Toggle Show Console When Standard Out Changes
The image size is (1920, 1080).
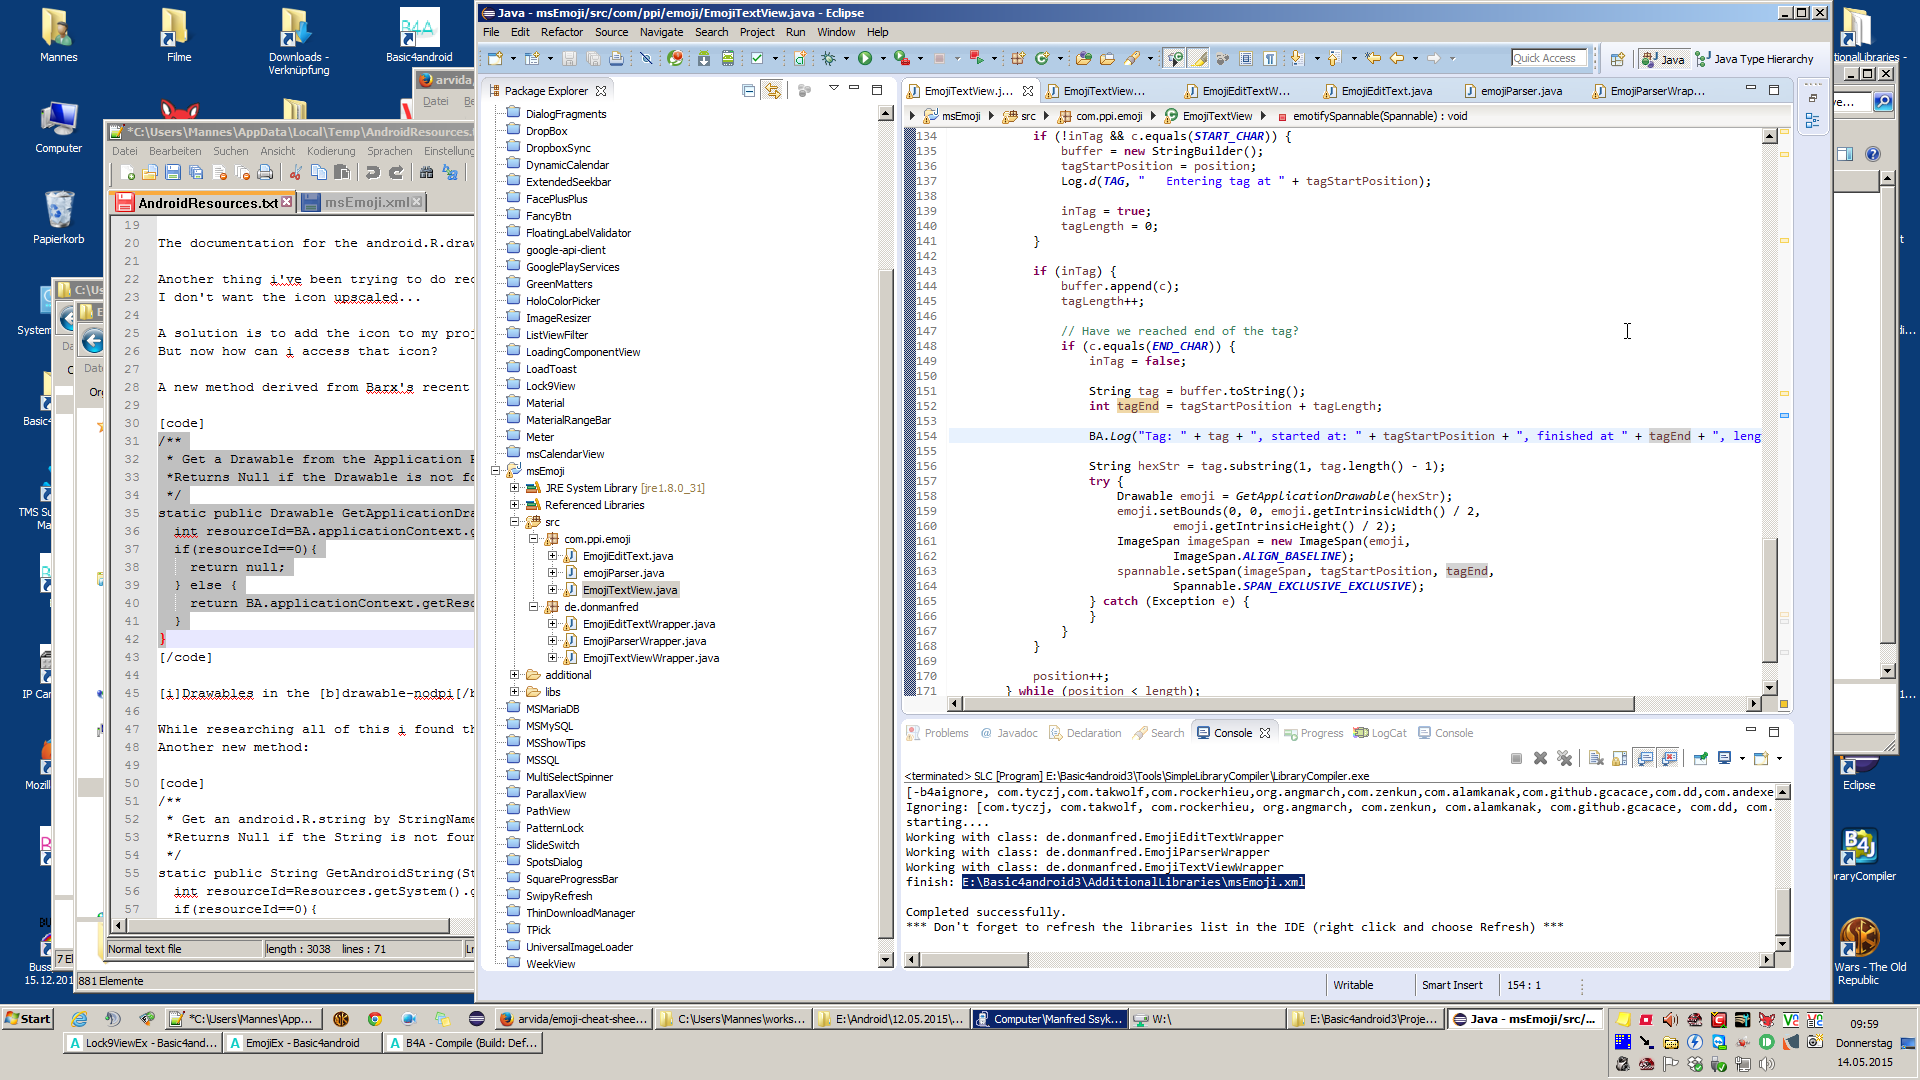[x=1645, y=758]
